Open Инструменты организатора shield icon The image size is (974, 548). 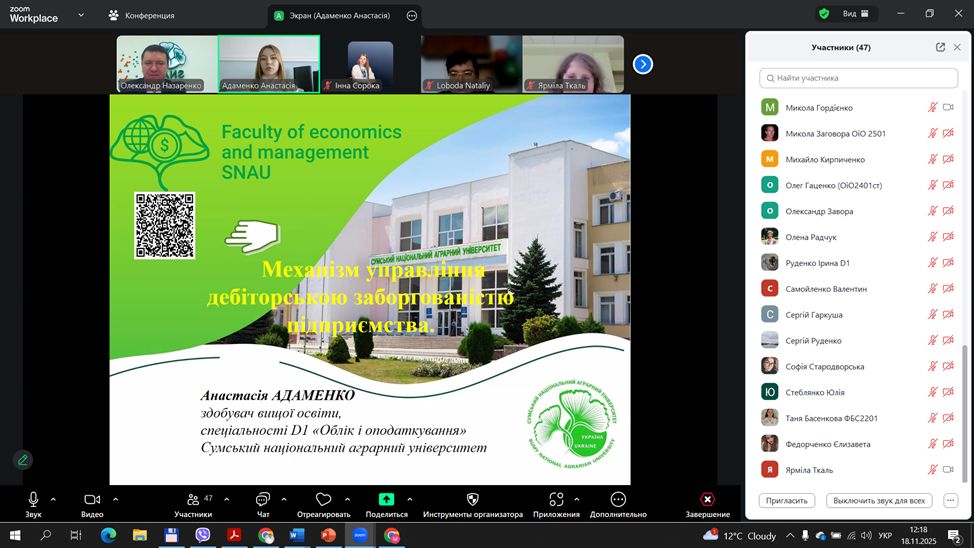point(472,499)
